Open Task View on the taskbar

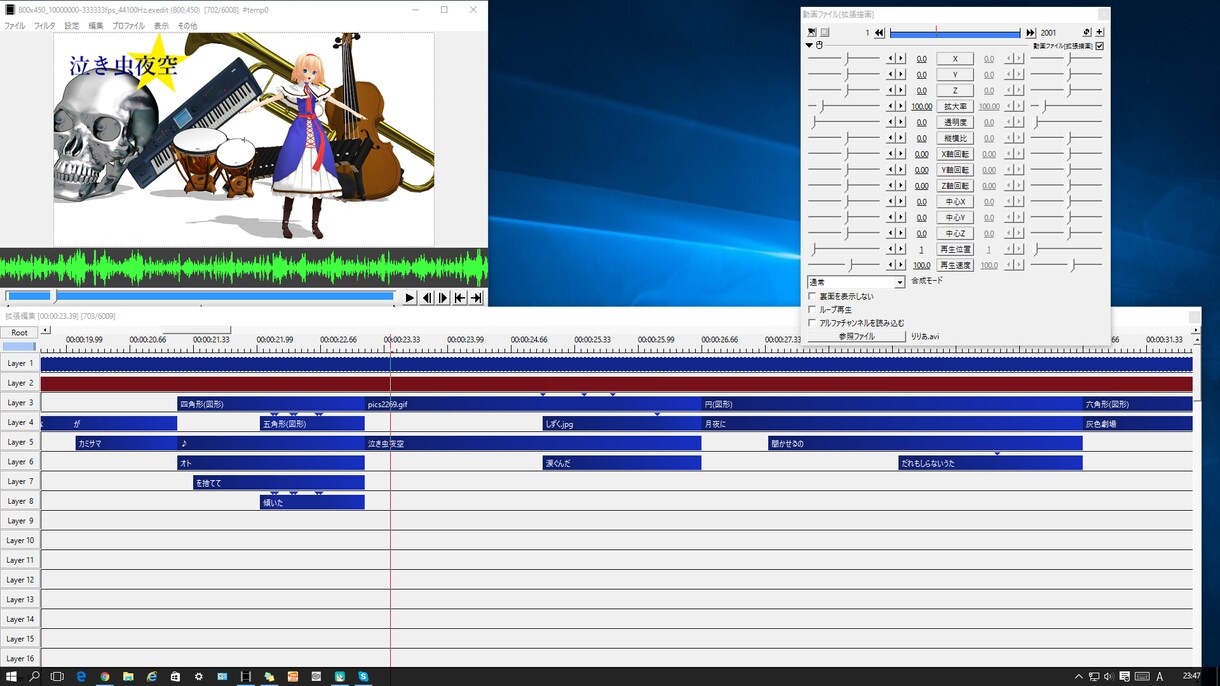[x=57, y=677]
